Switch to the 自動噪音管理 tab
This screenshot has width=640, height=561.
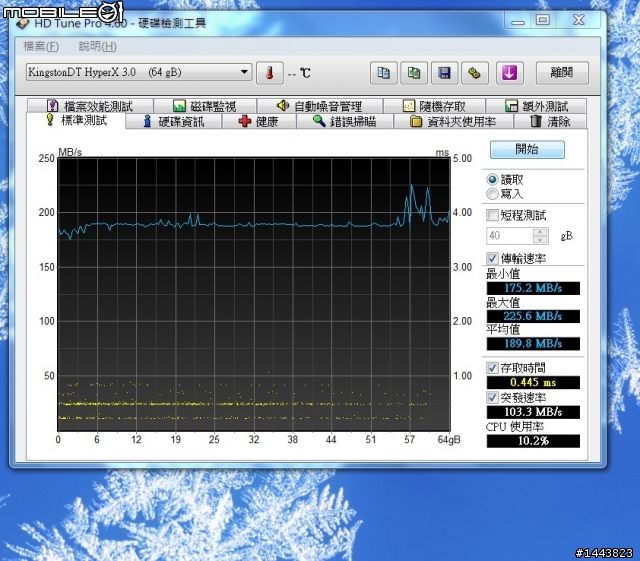pyautogui.click(x=320, y=106)
